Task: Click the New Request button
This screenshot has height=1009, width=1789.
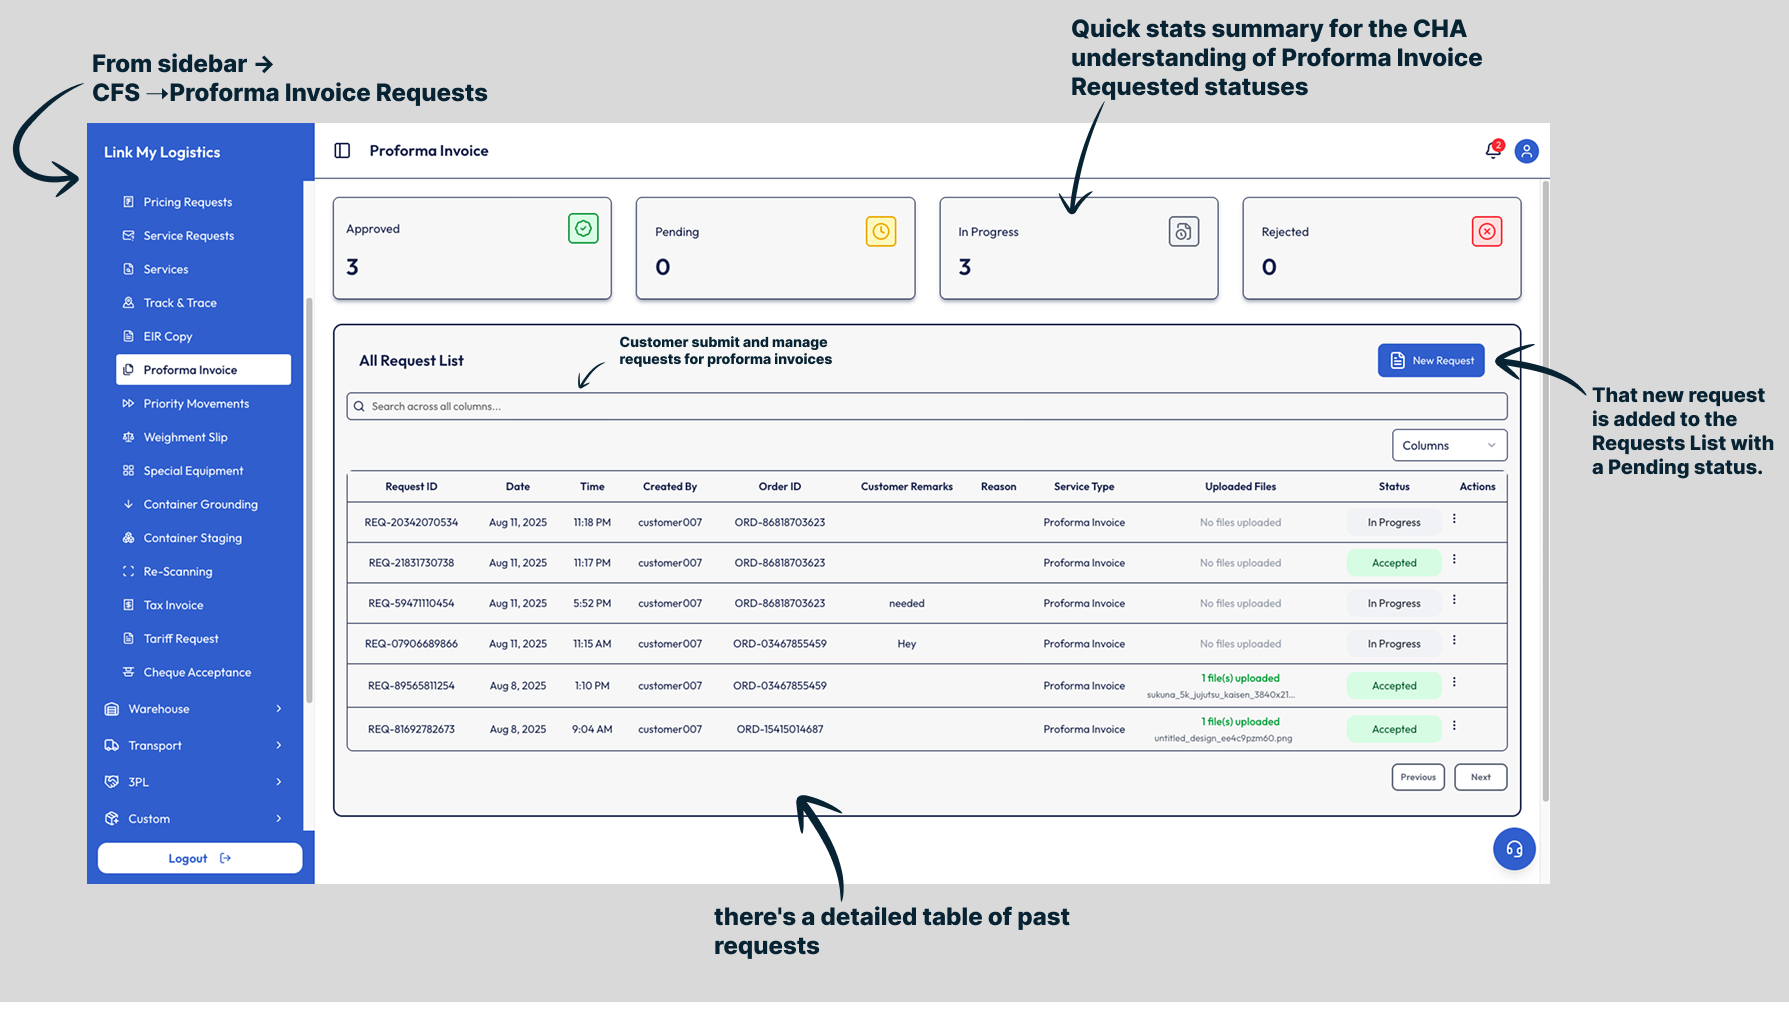Action: click(1431, 361)
